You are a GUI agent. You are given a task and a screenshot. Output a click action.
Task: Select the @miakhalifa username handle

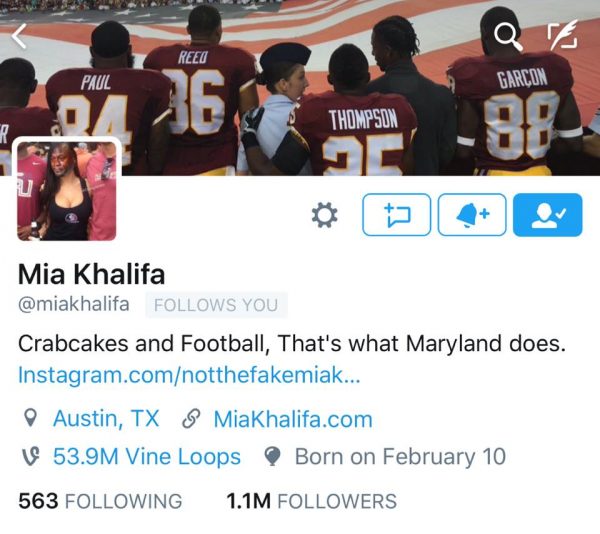coord(73,304)
